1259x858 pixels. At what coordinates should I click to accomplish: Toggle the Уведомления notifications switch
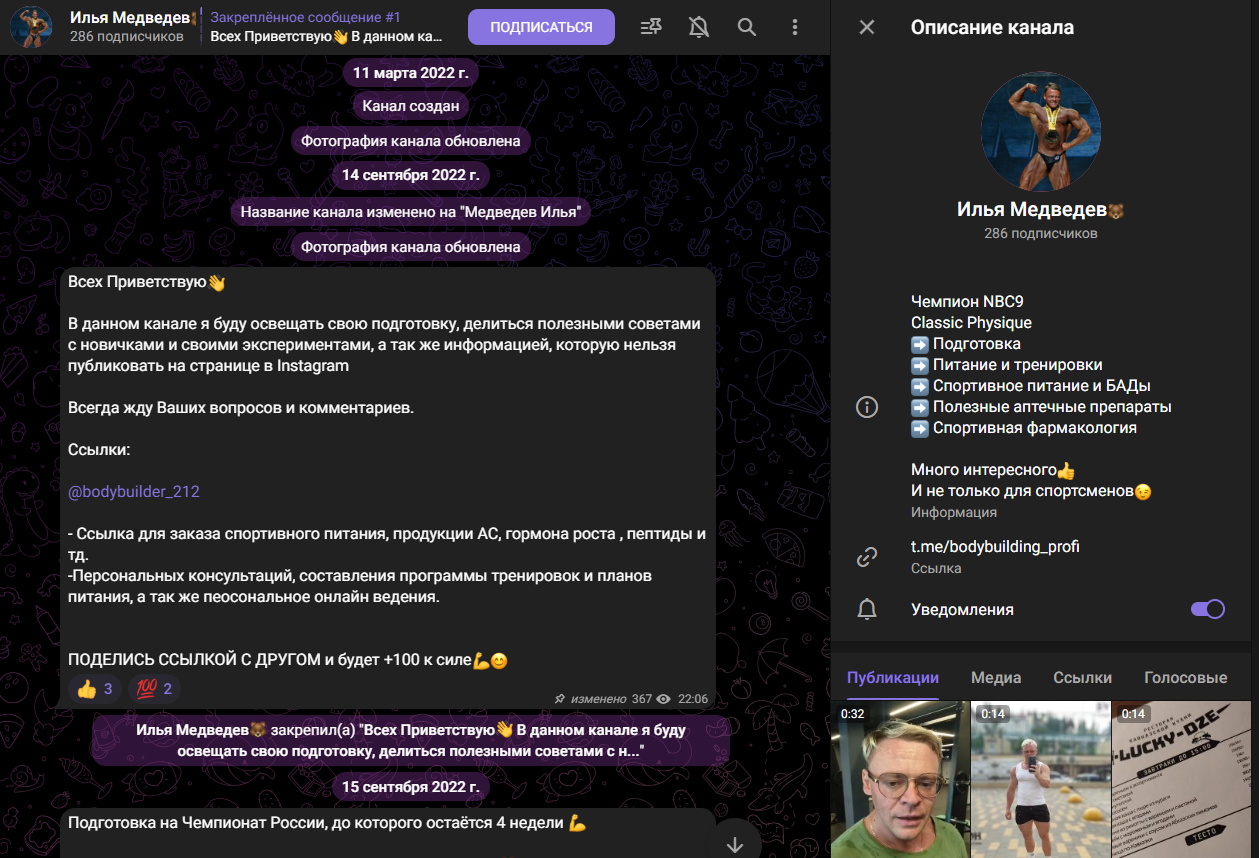1207,609
